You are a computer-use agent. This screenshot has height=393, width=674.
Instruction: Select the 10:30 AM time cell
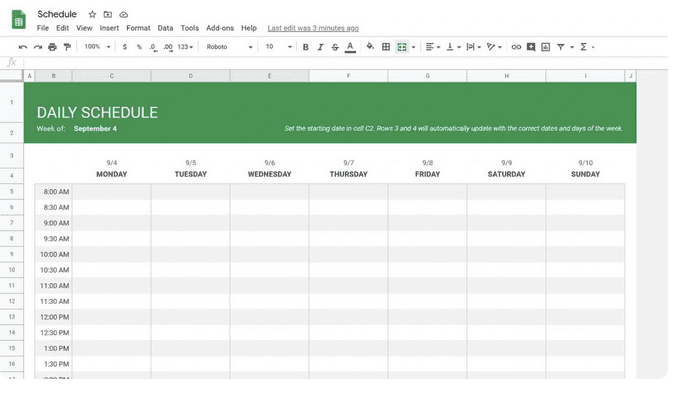point(54,270)
